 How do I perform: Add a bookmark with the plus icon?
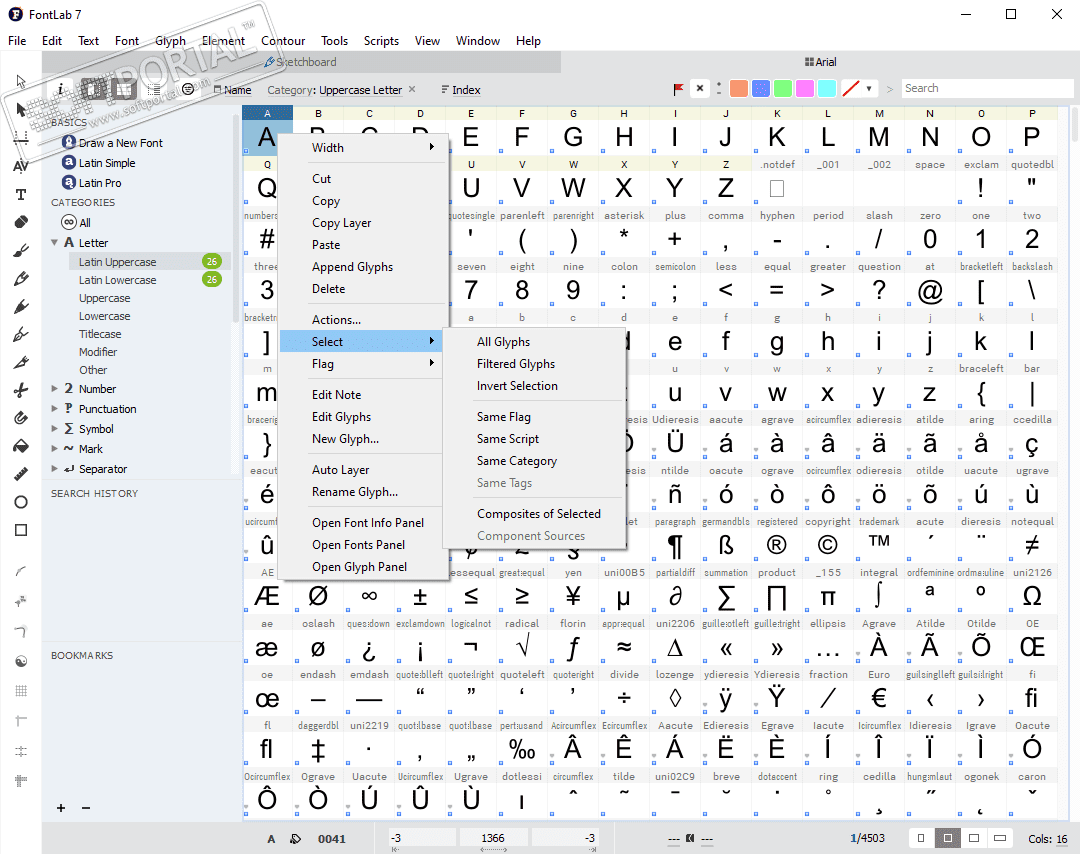61,808
